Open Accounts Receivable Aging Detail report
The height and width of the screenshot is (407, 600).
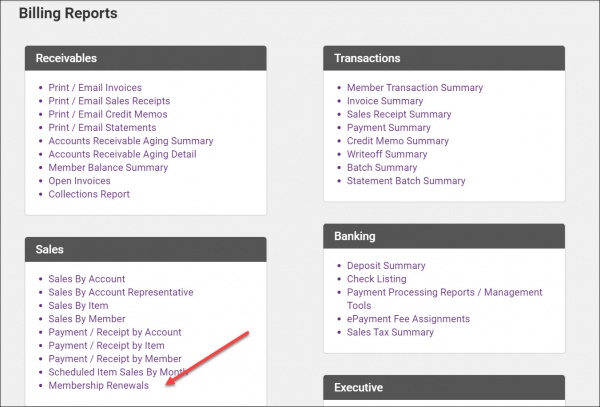coord(123,154)
